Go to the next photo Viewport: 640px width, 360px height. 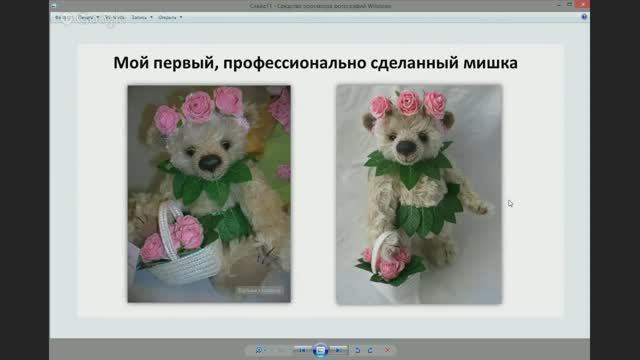point(339,350)
